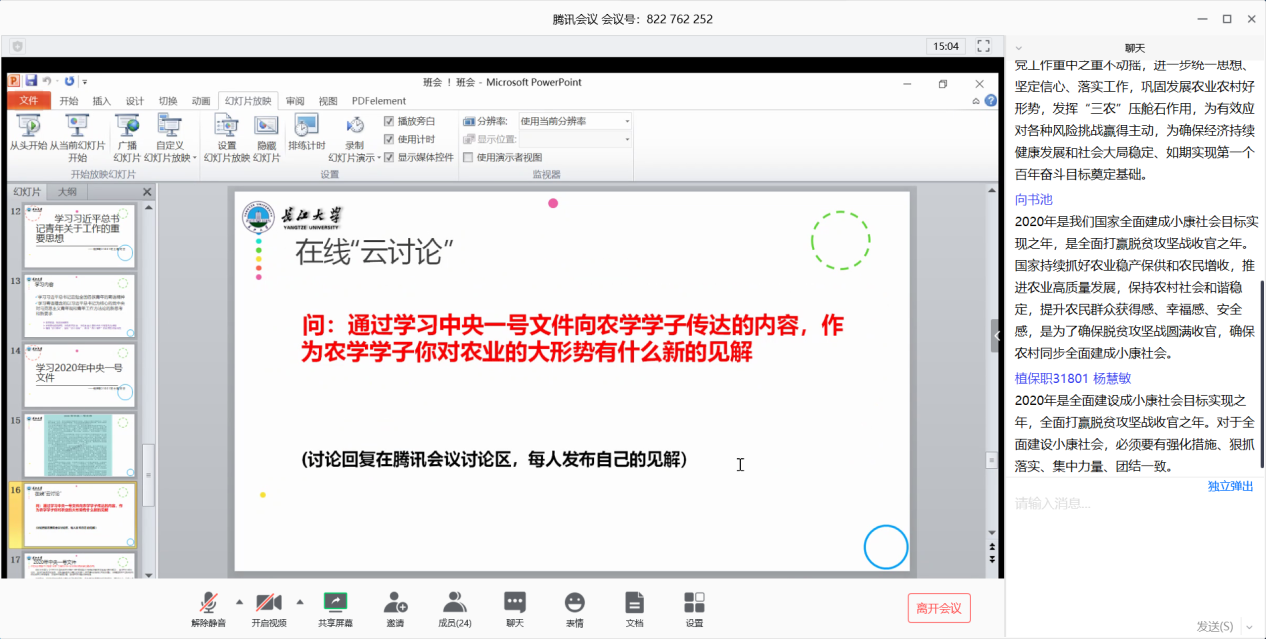Image resolution: width=1266 pixels, height=639 pixels.
Task: Open the 设置 settings icon in meeting toolbar
Action: (694, 603)
